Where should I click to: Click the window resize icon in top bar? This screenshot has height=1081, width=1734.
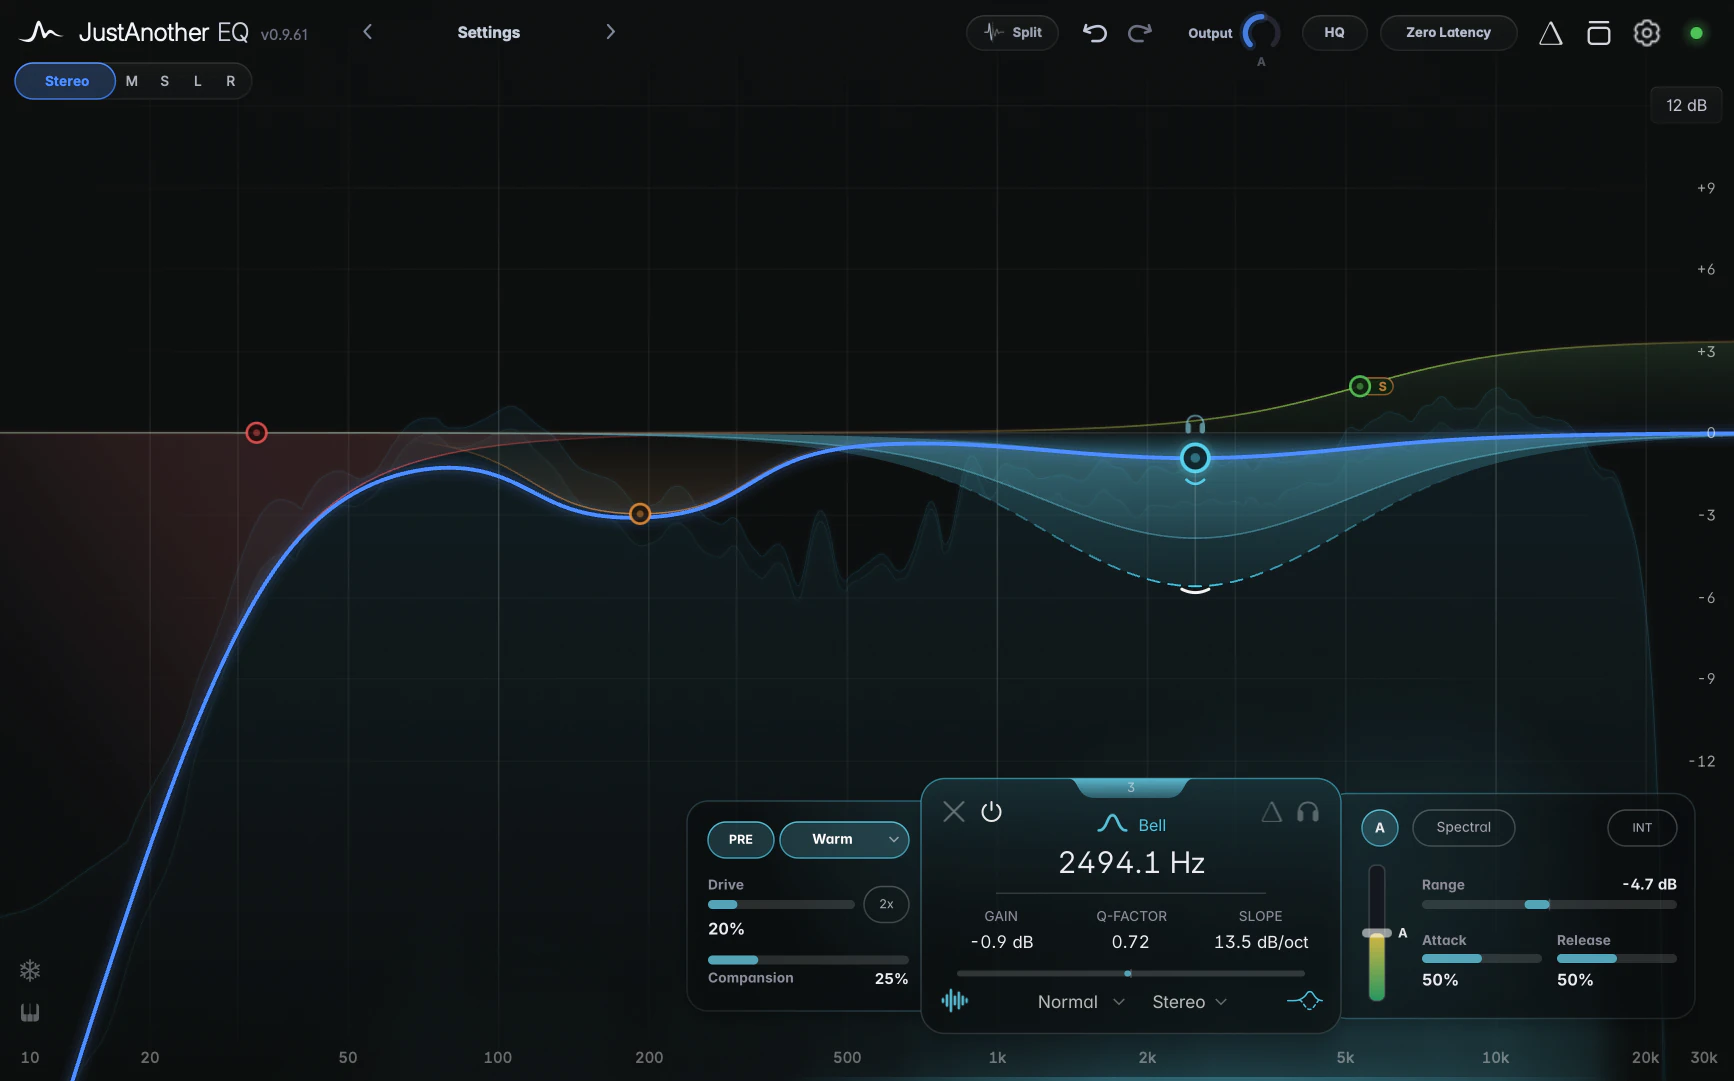point(1598,33)
